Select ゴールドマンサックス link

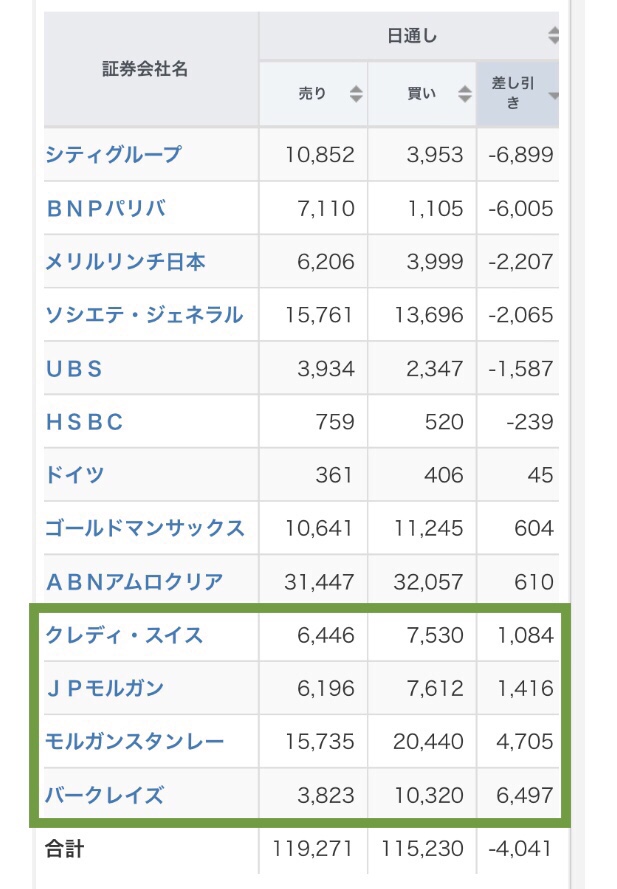click(x=145, y=528)
